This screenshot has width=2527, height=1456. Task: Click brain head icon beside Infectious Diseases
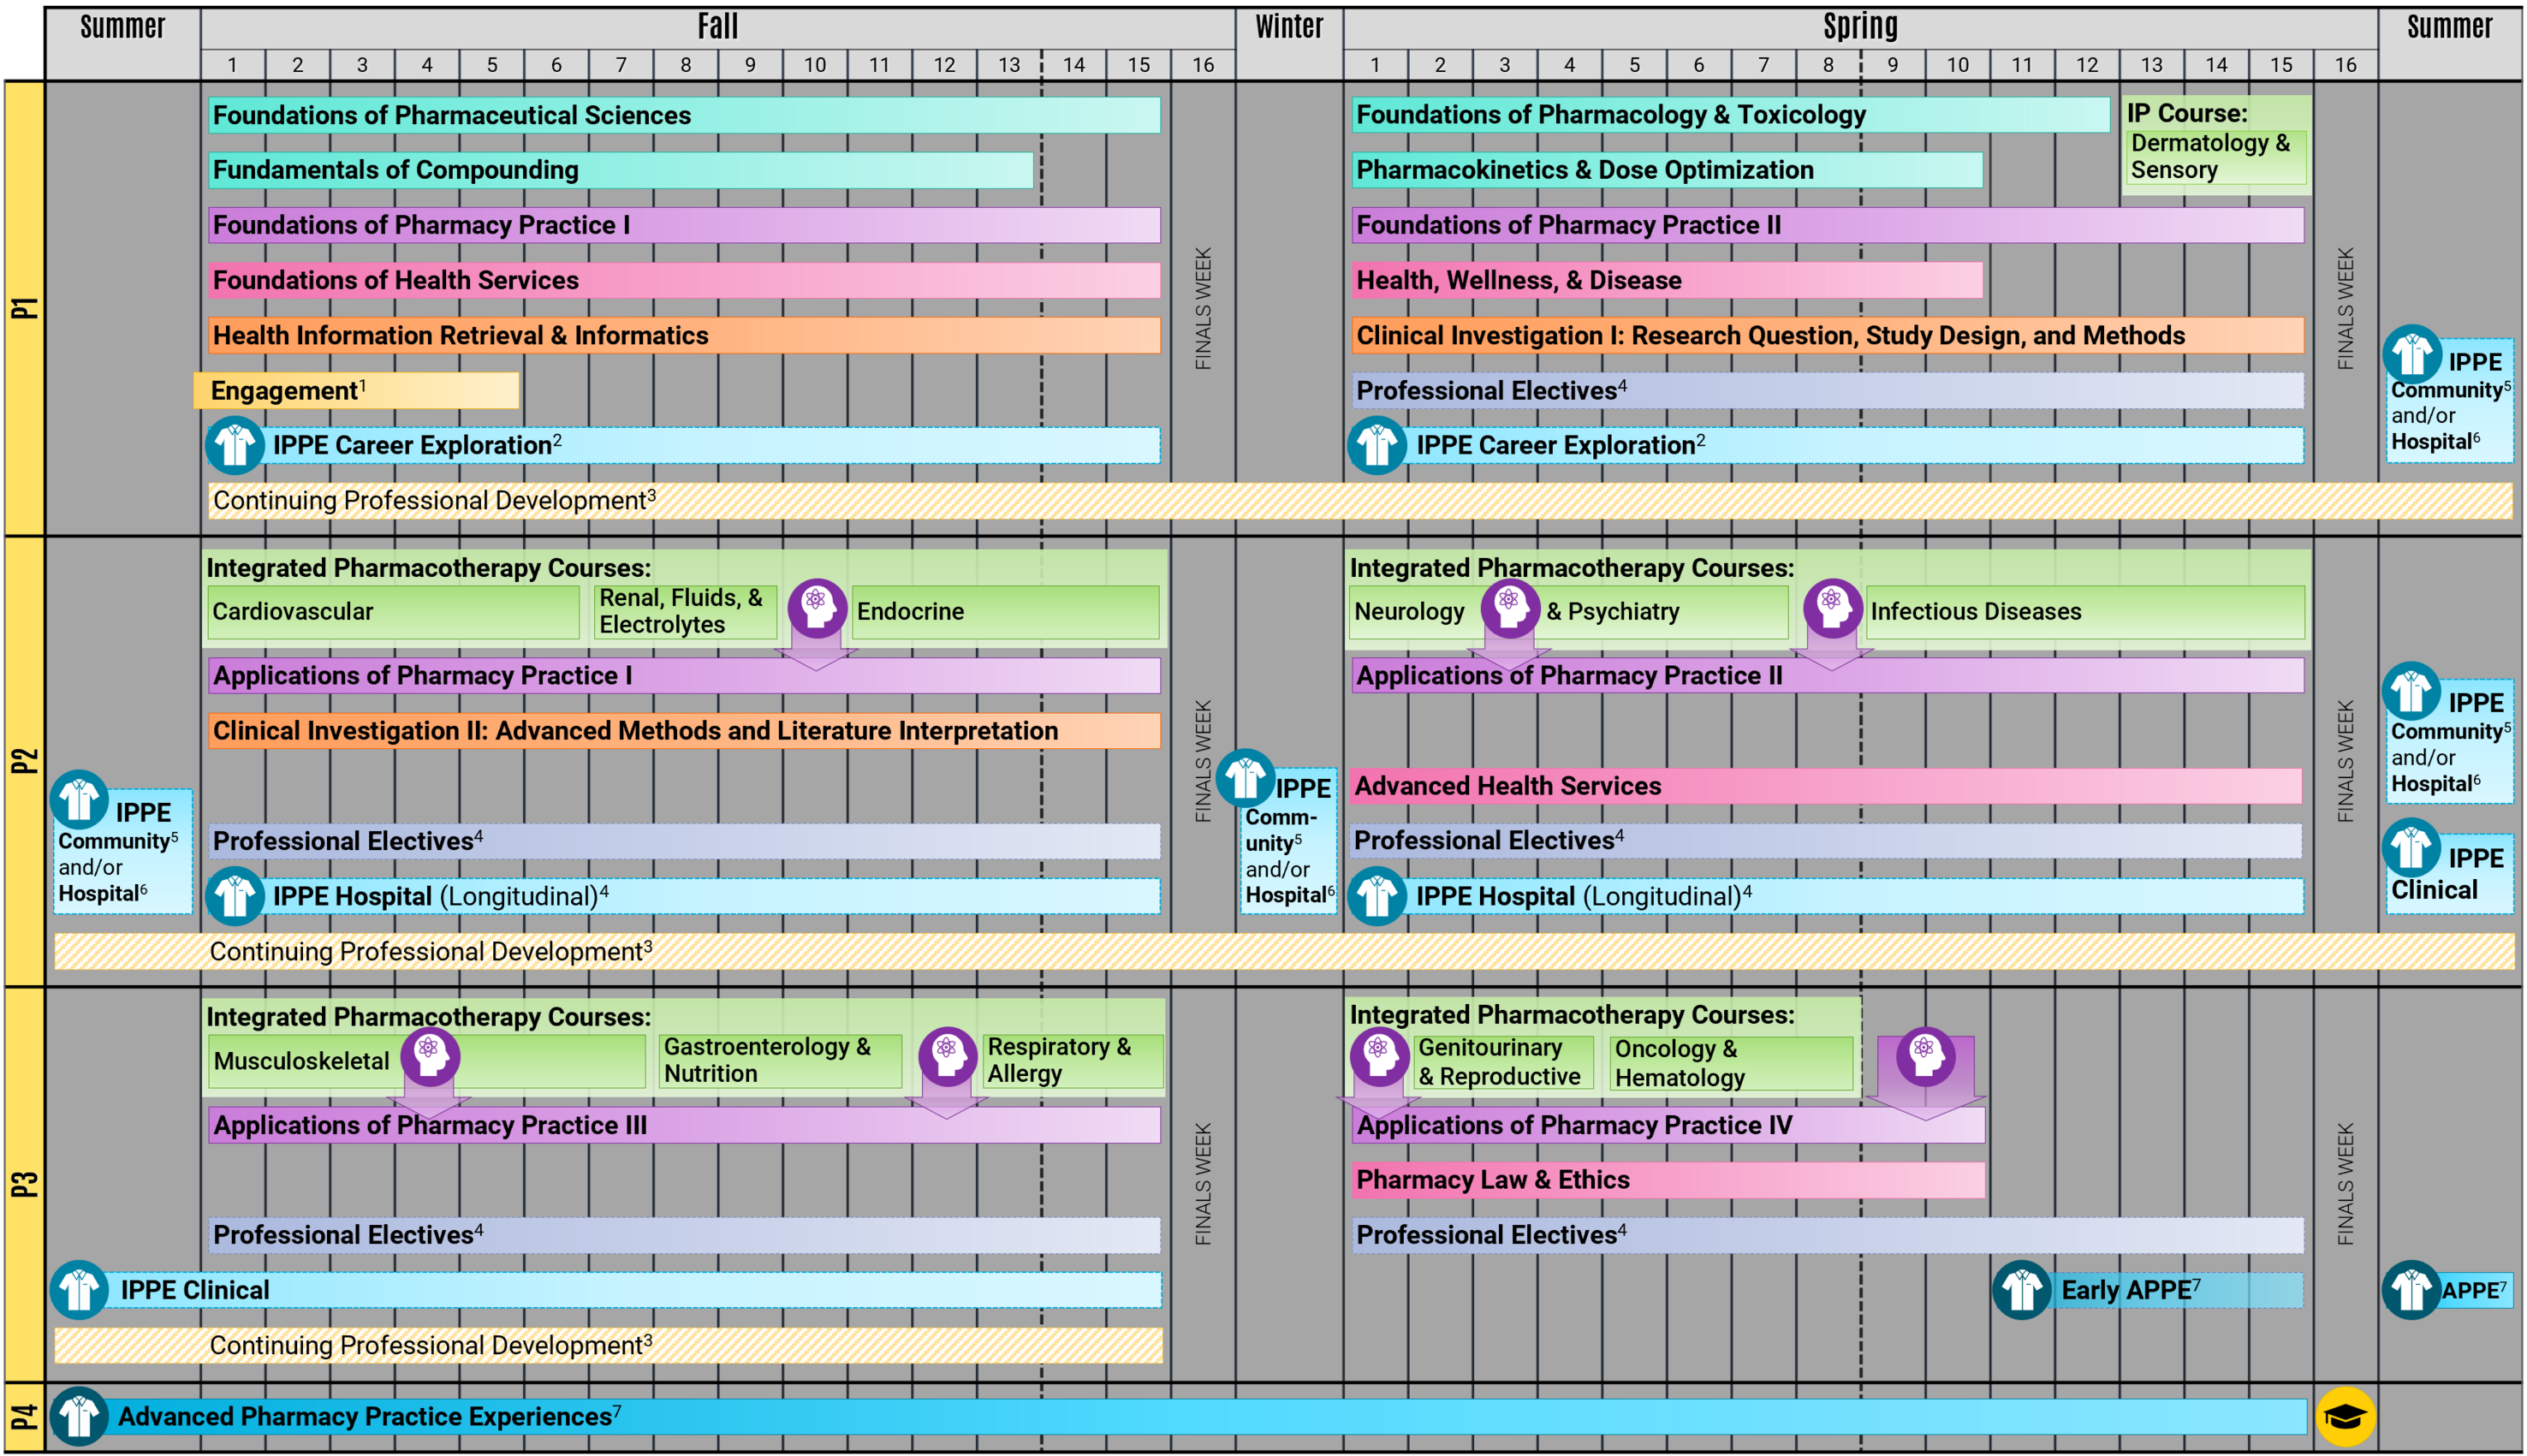tap(1832, 607)
